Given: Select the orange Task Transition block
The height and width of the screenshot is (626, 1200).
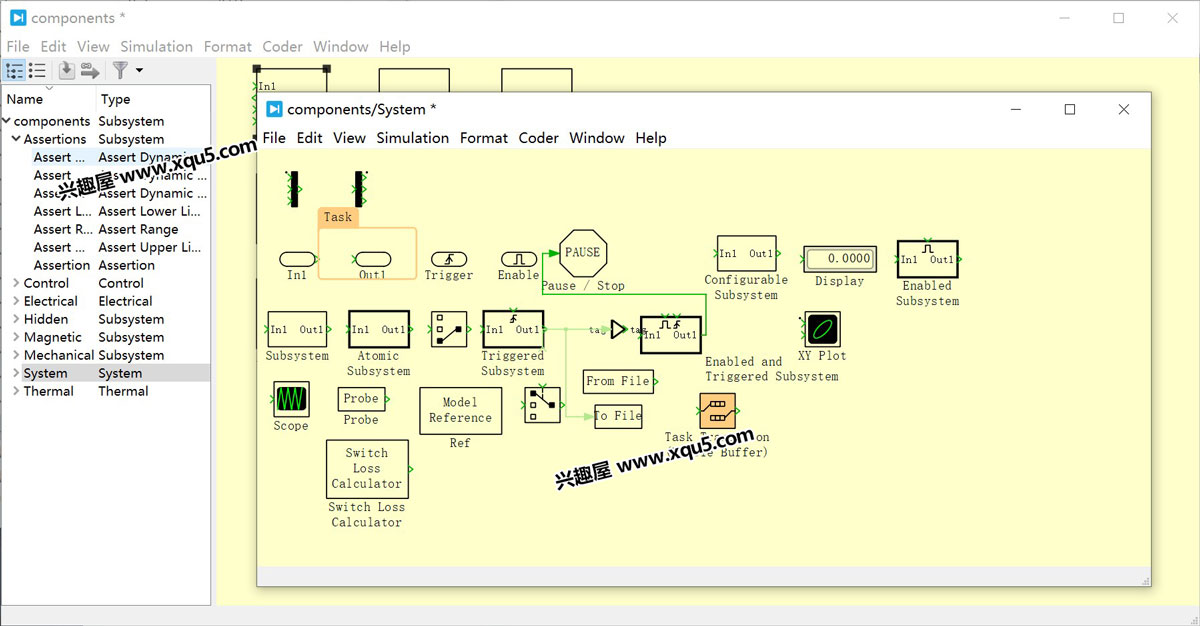Looking at the screenshot, I should [717, 411].
